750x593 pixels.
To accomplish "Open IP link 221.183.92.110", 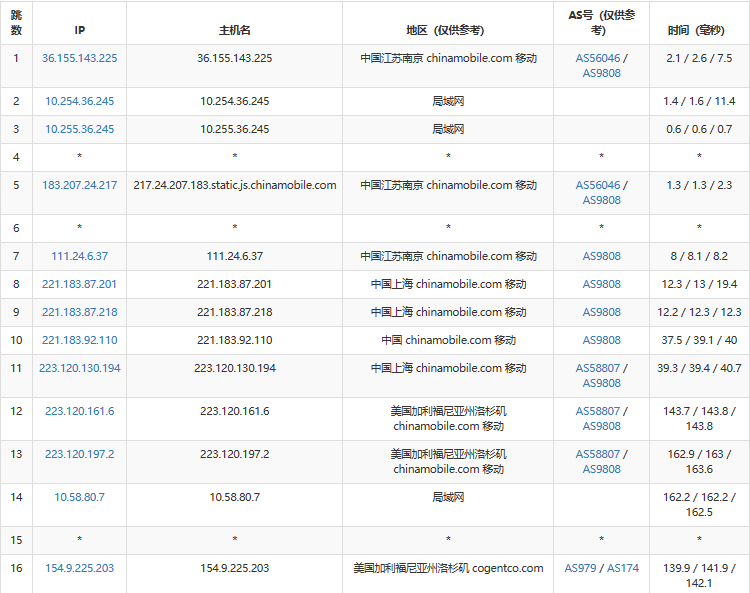I will (x=79, y=340).
